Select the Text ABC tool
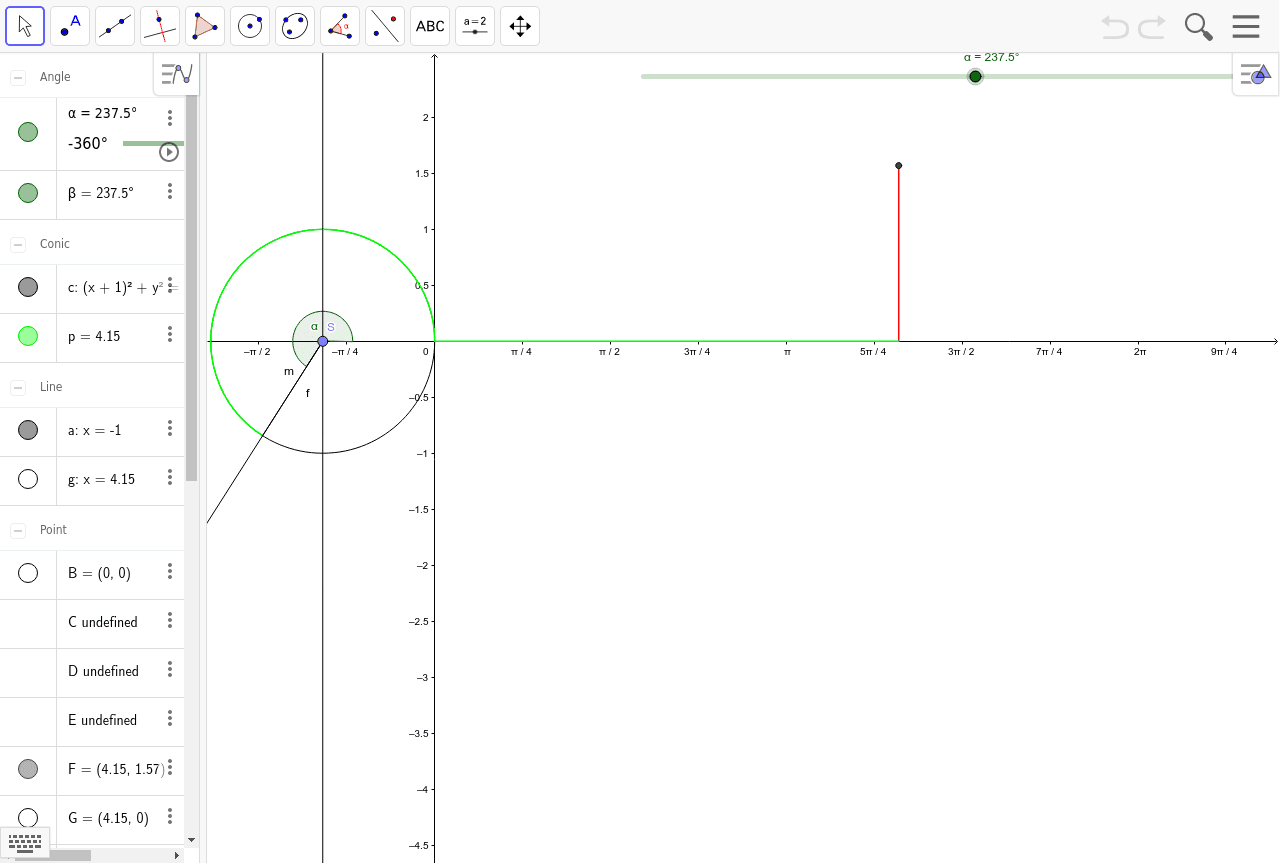The height and width of the screenshot is (865, 1280). [430, 26]
